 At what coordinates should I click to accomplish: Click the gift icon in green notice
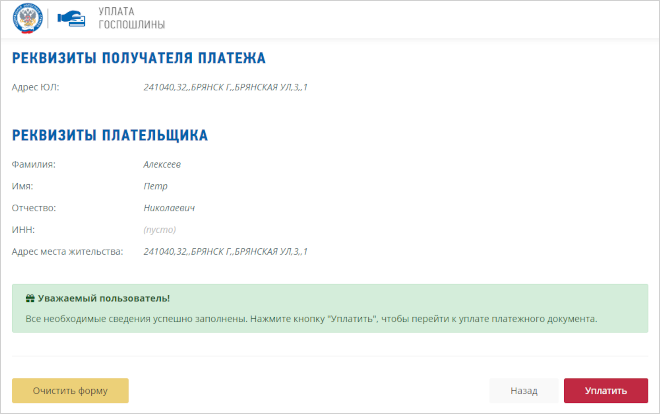point(30,298)
